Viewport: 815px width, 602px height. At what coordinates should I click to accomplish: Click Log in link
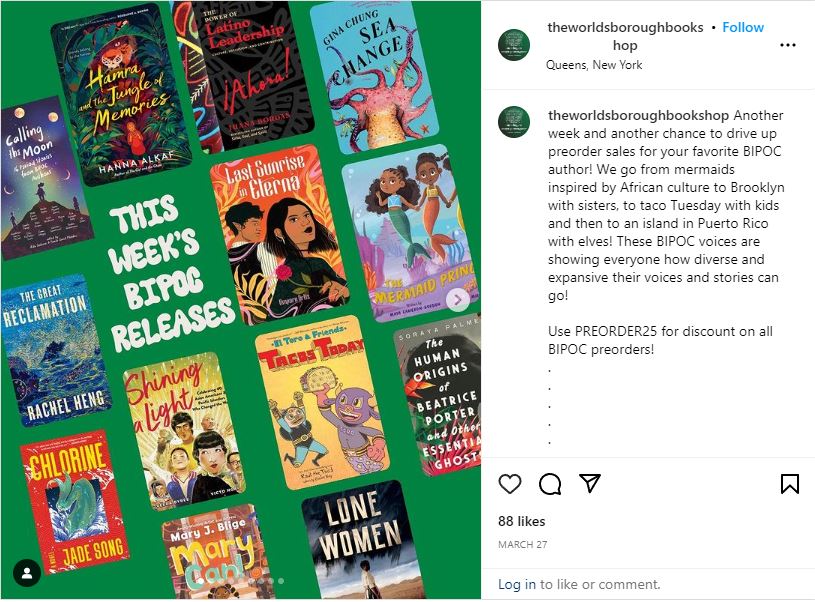coord(517,584)
